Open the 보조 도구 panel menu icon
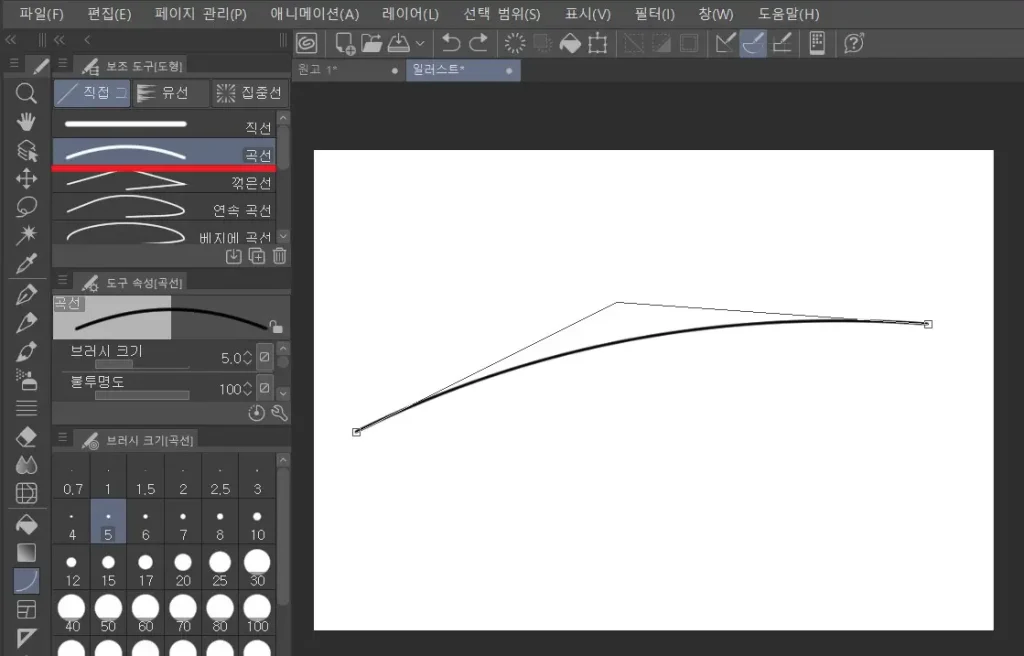This screenshot has width=1024, height=656. coord(61,65)
